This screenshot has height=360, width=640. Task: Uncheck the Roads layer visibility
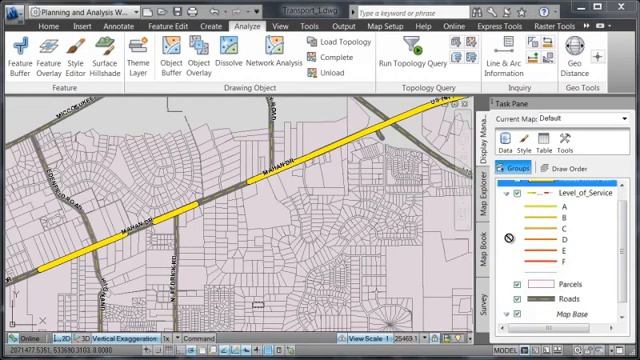coord(517,299)
